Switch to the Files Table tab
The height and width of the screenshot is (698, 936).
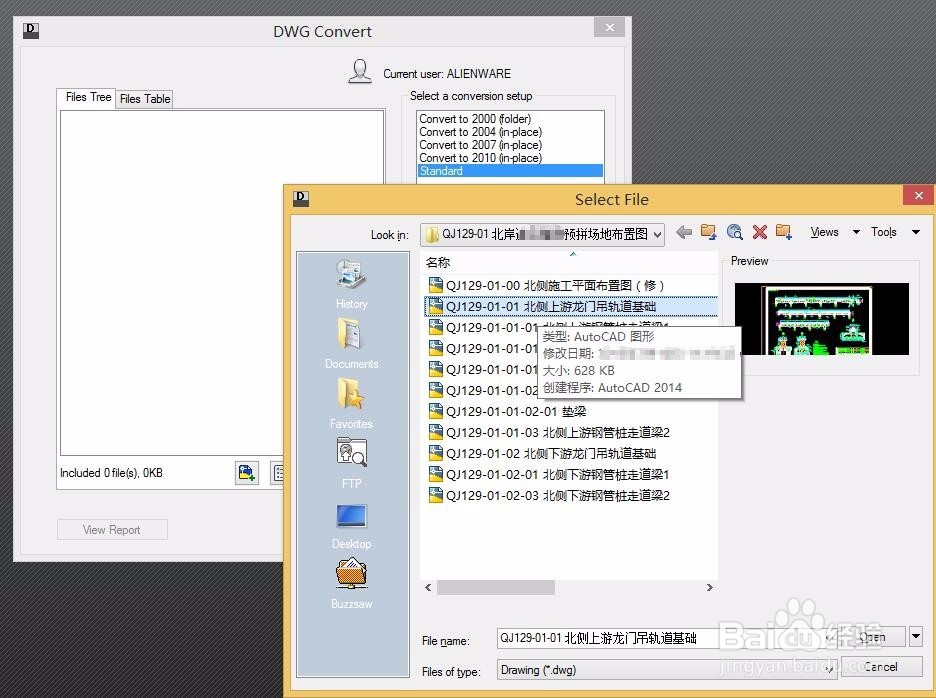click(x=144, y=97)
